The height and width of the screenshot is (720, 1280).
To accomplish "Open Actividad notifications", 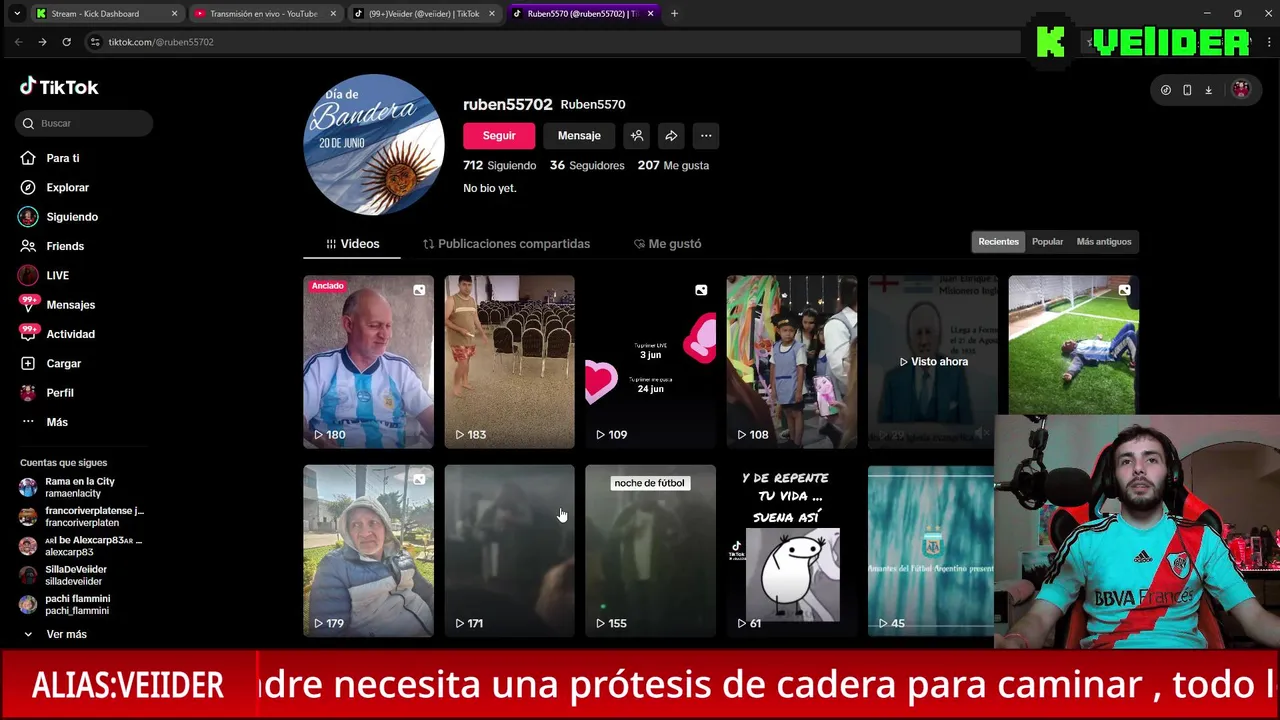I will pyautogui.click(x=70, y=334).
